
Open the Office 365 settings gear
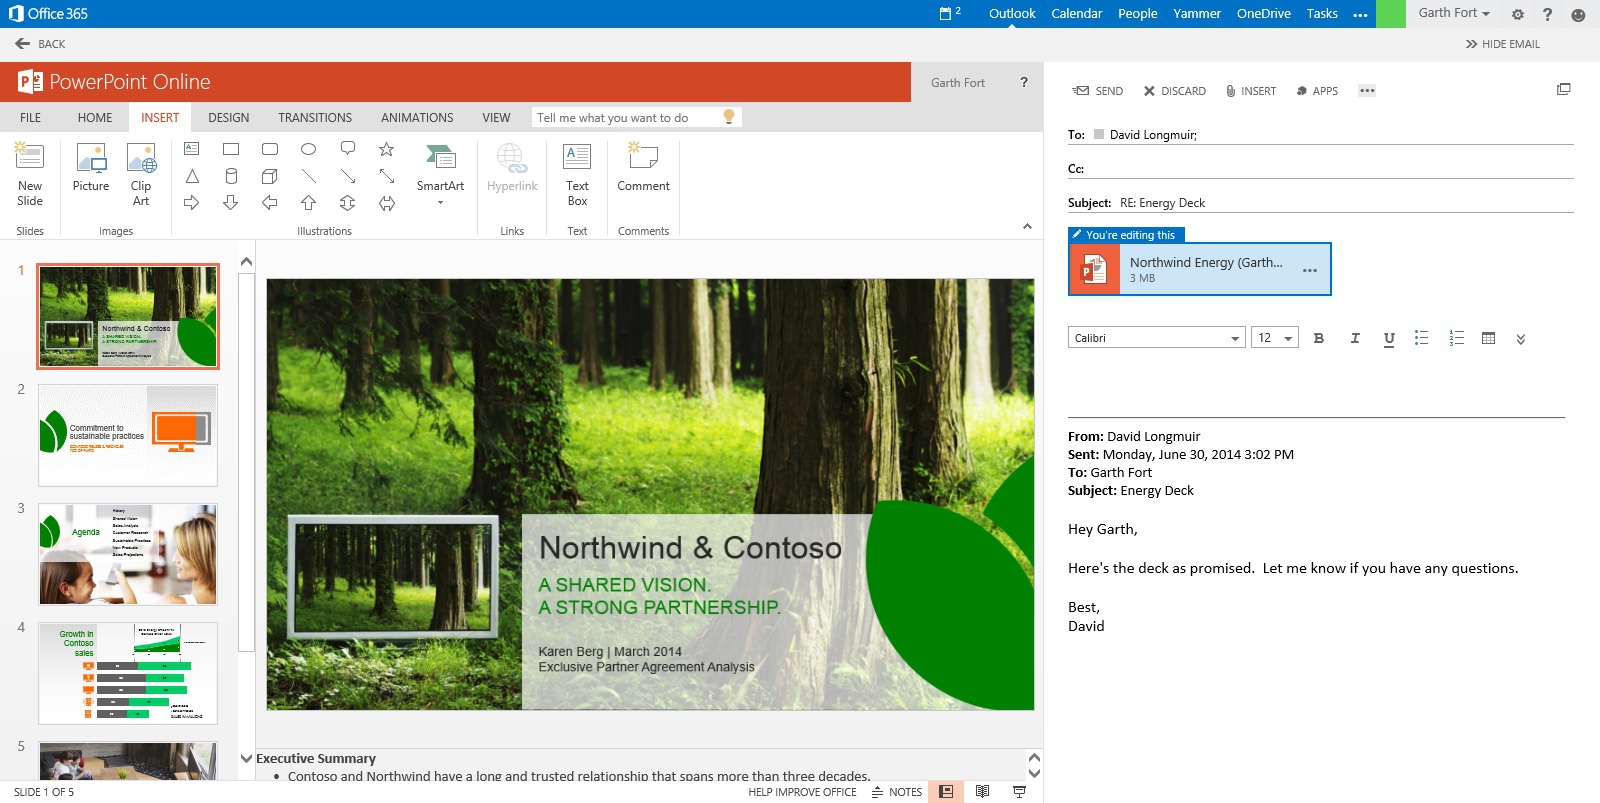[x=1518, y=14]
